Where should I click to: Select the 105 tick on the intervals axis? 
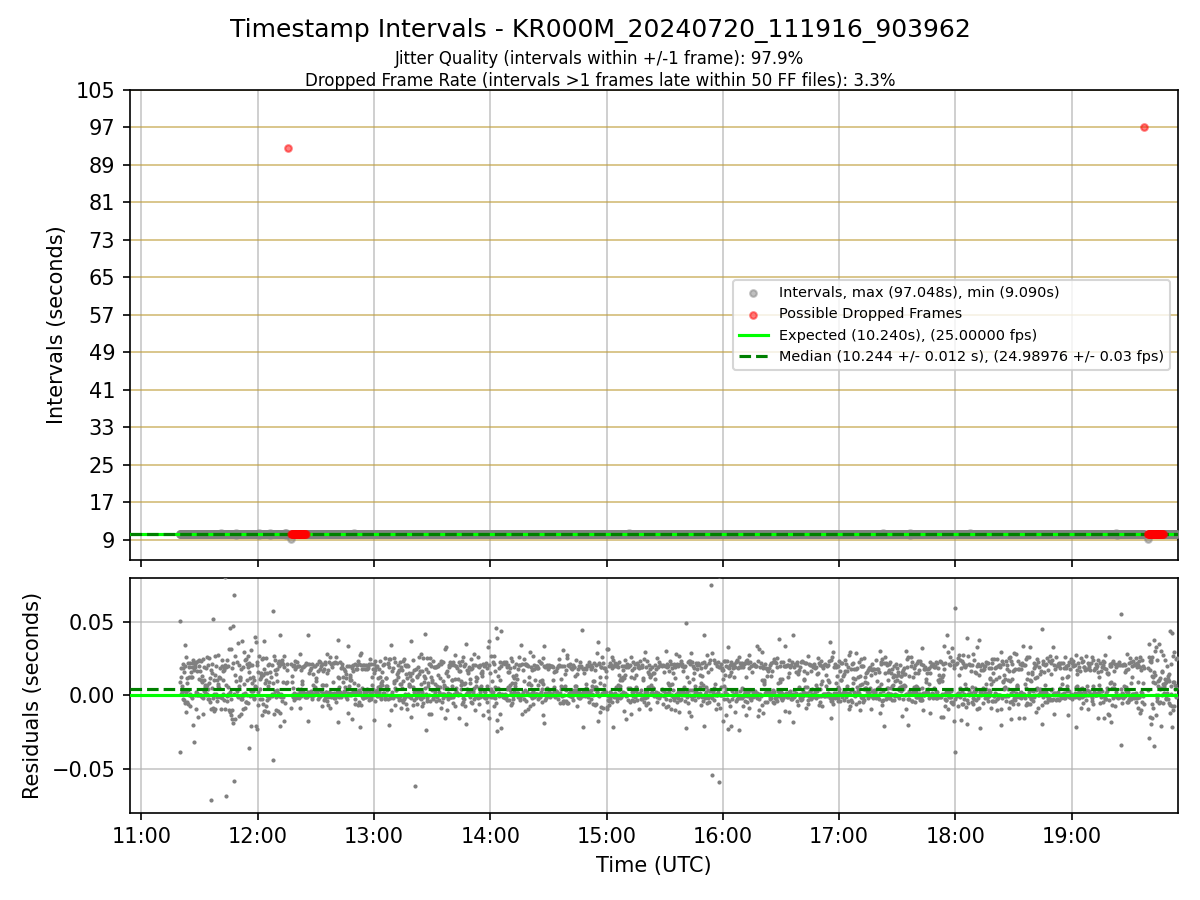tap(96, 90)
